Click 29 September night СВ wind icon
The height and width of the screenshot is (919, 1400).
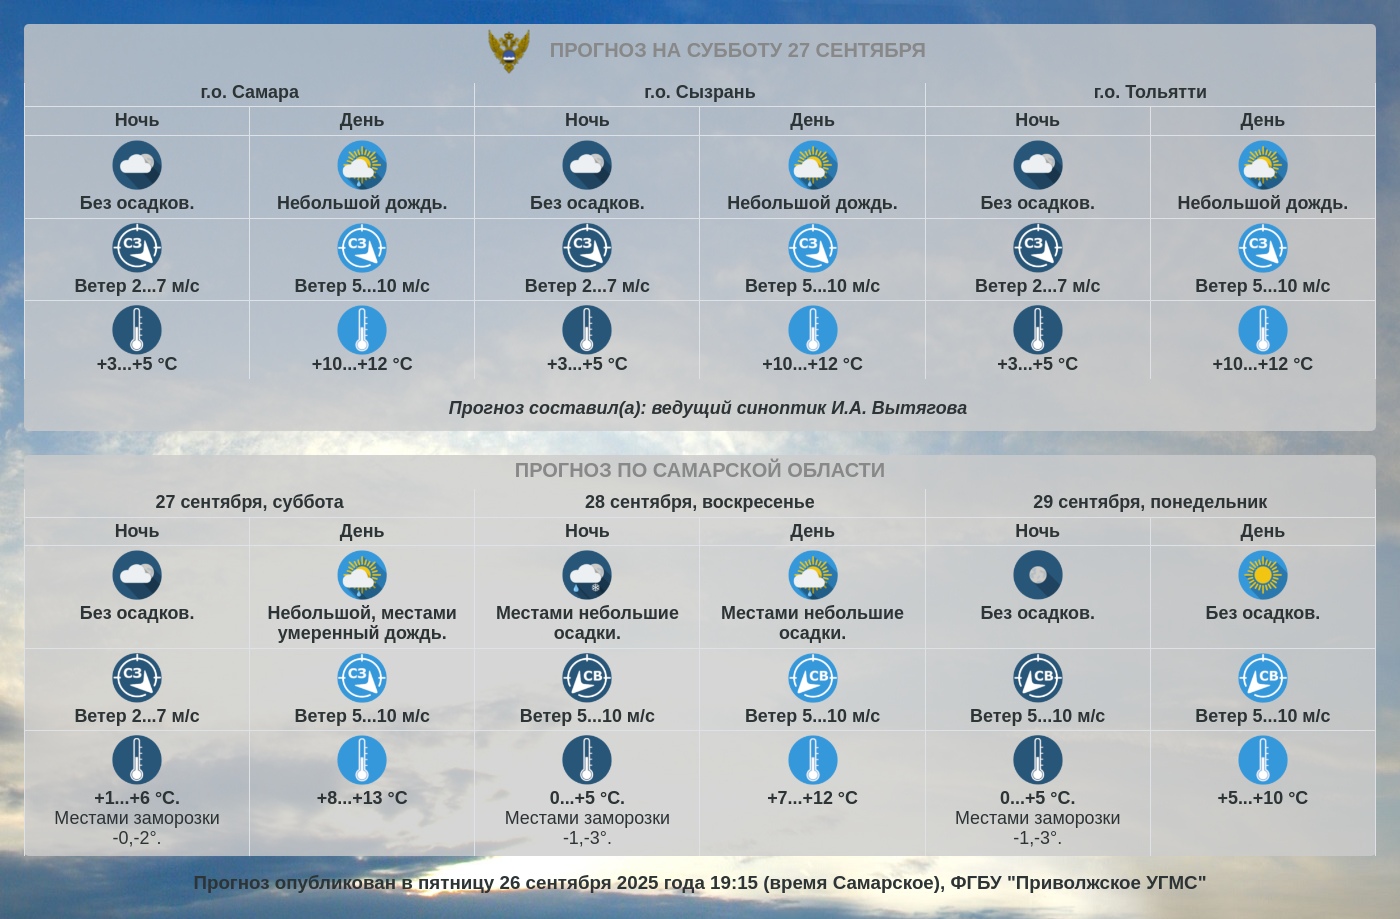click(1038, 678)
